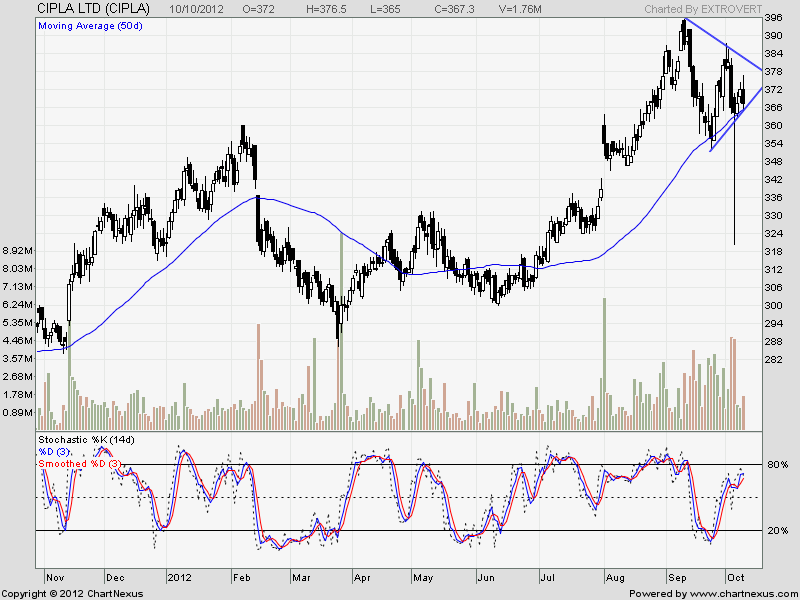This screenshot has width=800, height=600.
Task: Click the 80% stochastic overbought level label
Action: tap(777, 465)
